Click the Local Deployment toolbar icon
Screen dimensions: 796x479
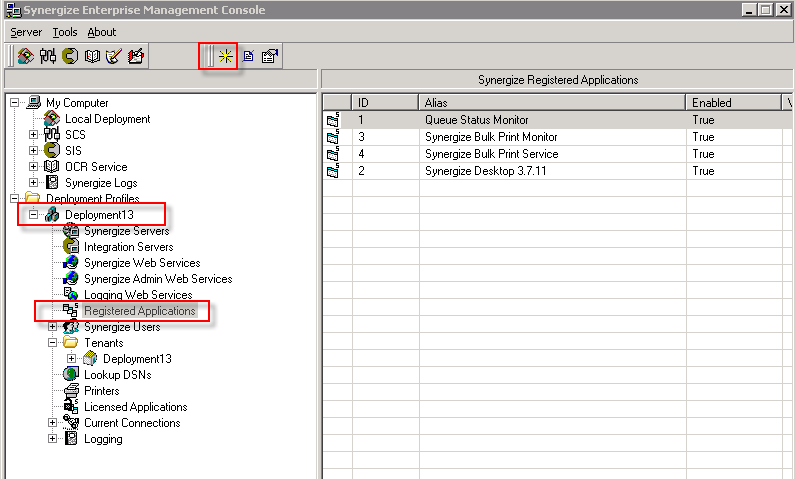point(26,55)
